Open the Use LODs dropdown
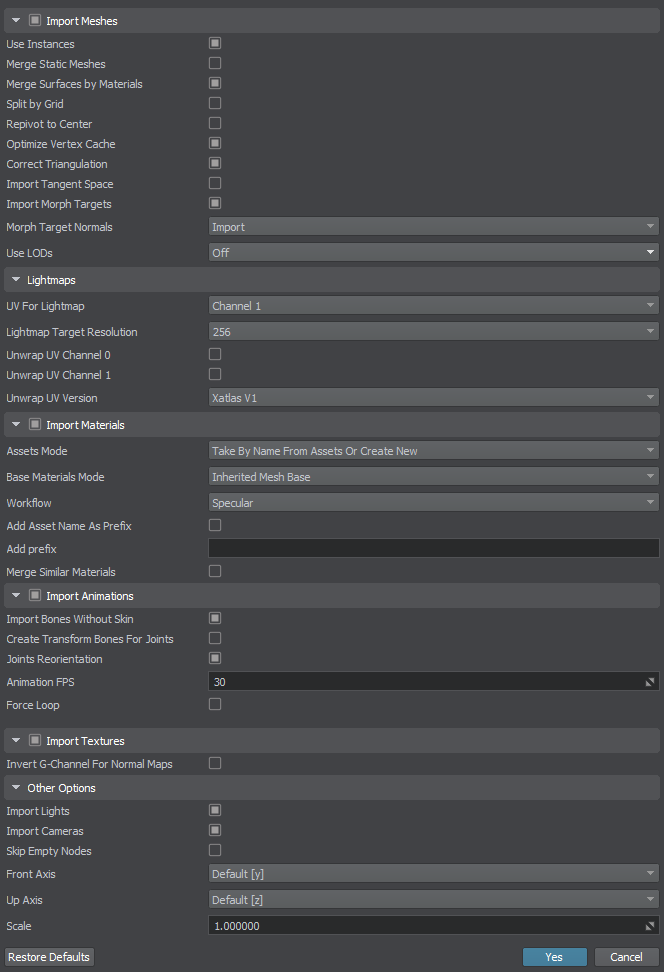 [x=433, y=253]
